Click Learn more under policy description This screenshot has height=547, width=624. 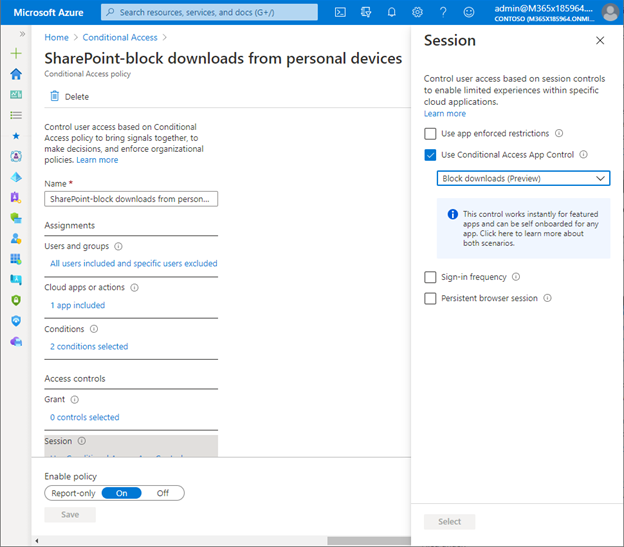point(97,160)
